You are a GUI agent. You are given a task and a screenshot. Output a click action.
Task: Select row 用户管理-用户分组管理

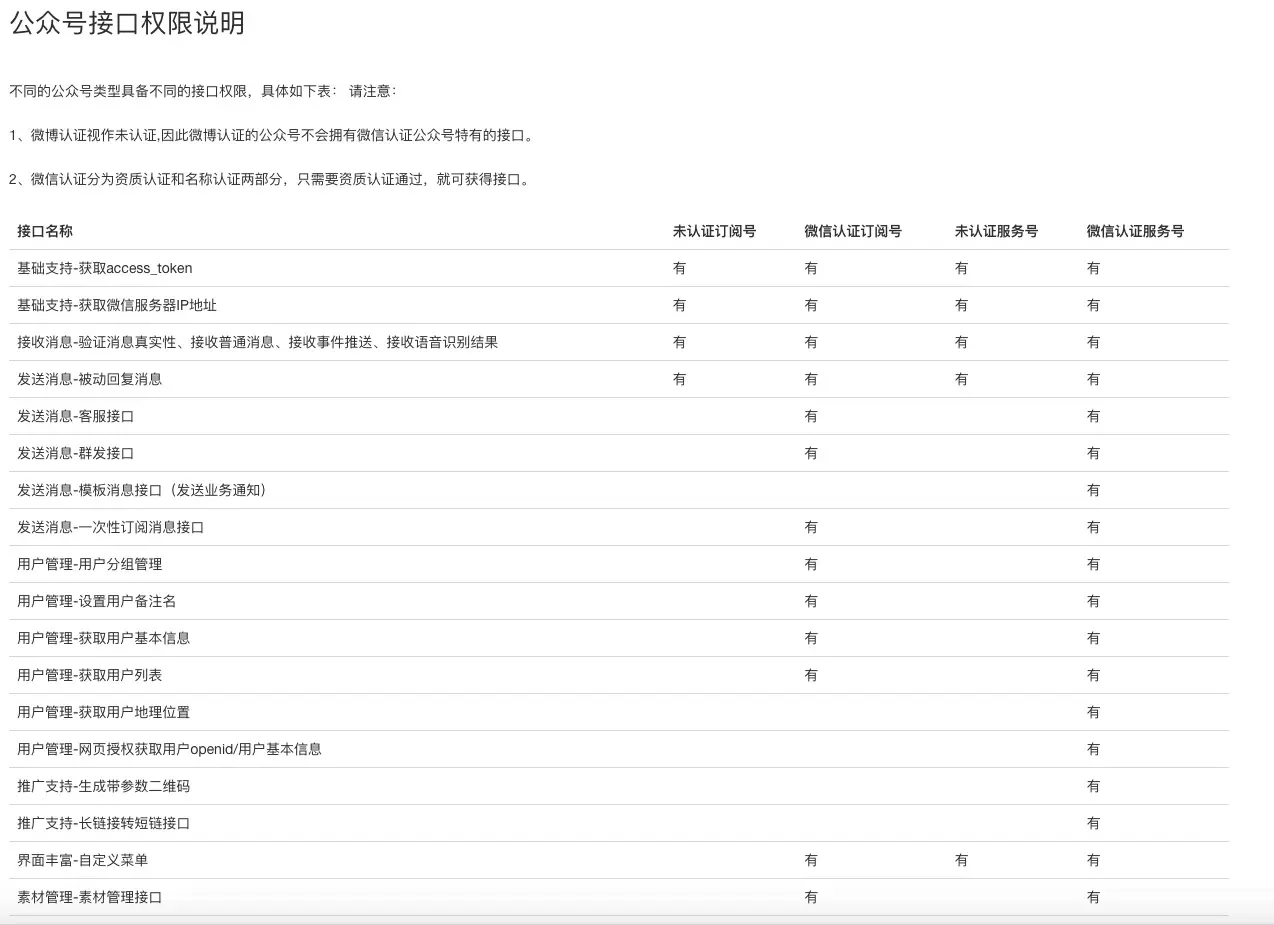coord(619,564)
